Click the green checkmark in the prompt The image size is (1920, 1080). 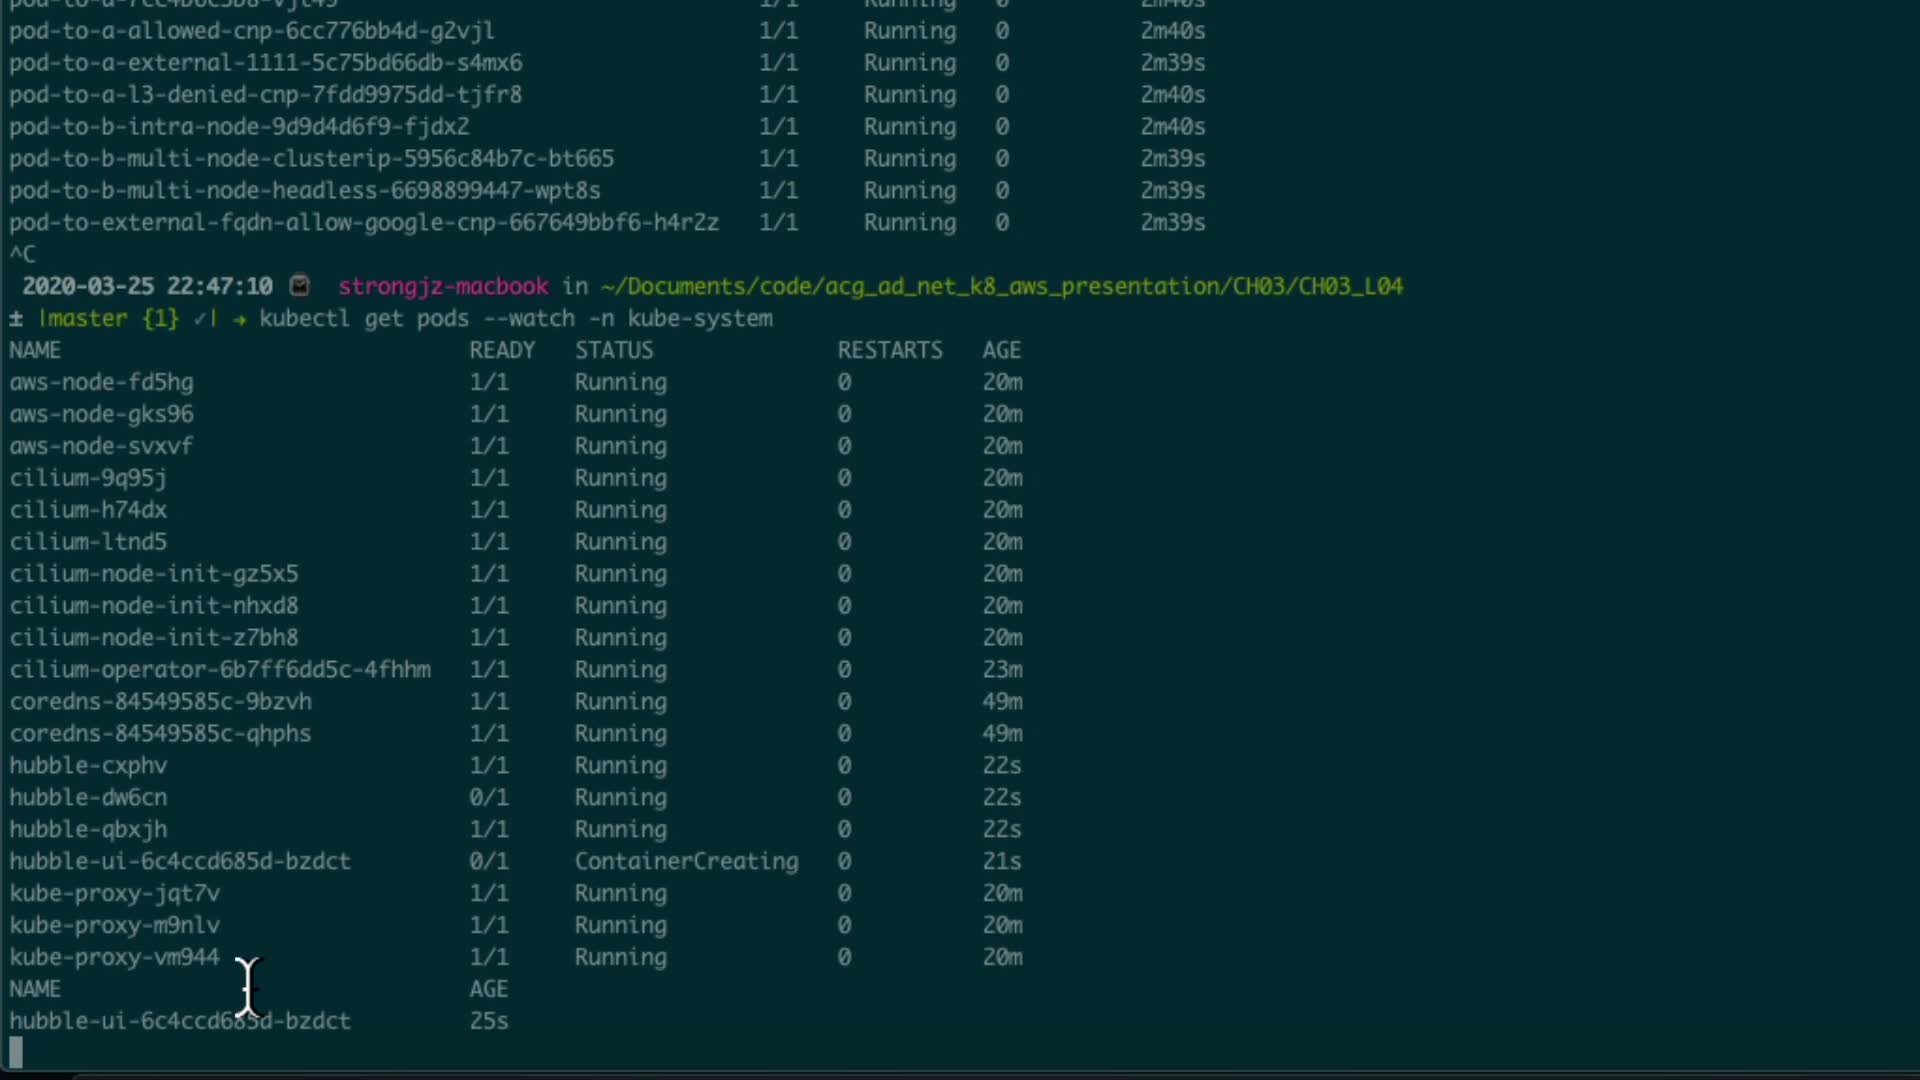tap(200, 319)
